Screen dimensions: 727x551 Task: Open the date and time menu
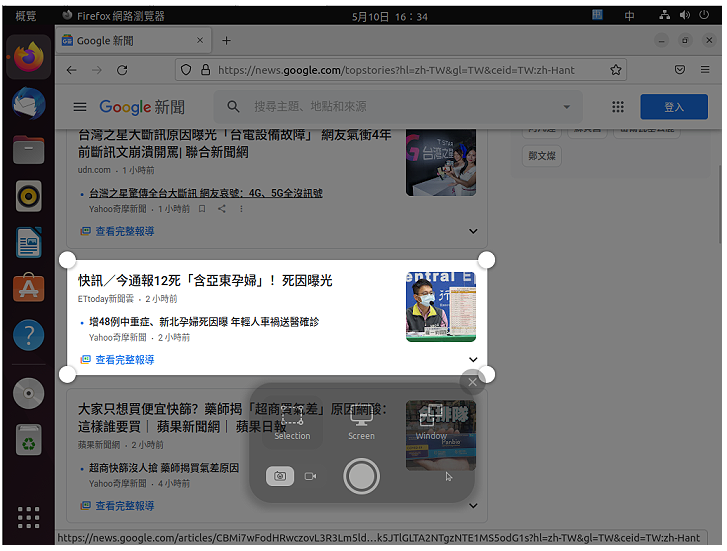(389, 17)
